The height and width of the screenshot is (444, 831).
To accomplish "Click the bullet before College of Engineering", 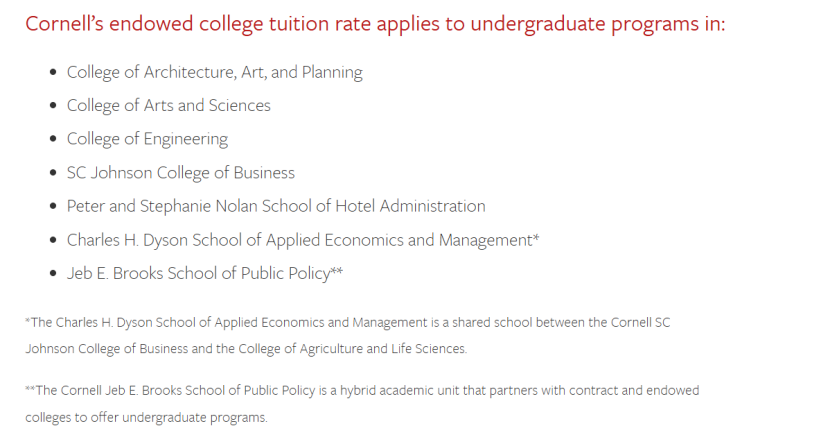I will click(x=52, y=139).
